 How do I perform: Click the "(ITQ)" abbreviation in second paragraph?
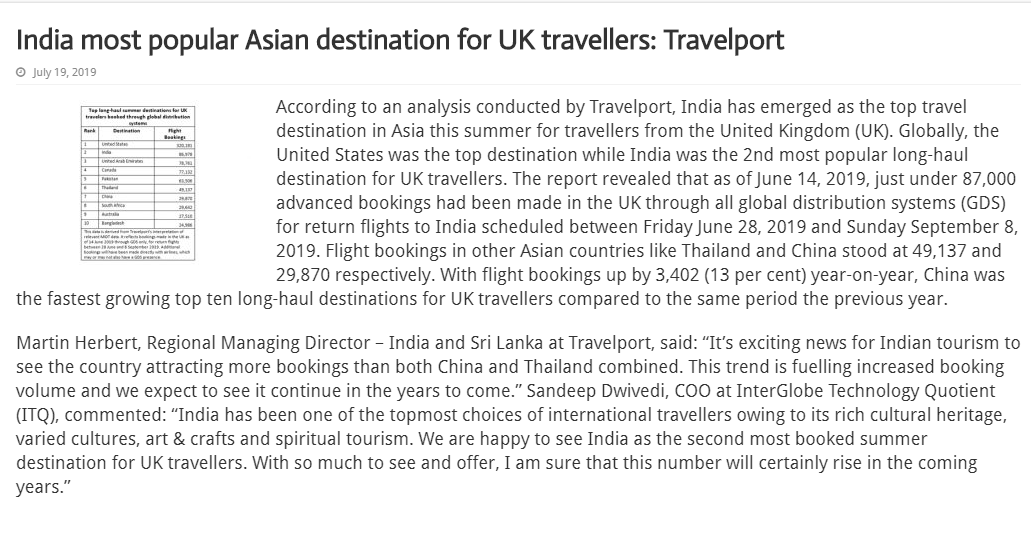37,415
